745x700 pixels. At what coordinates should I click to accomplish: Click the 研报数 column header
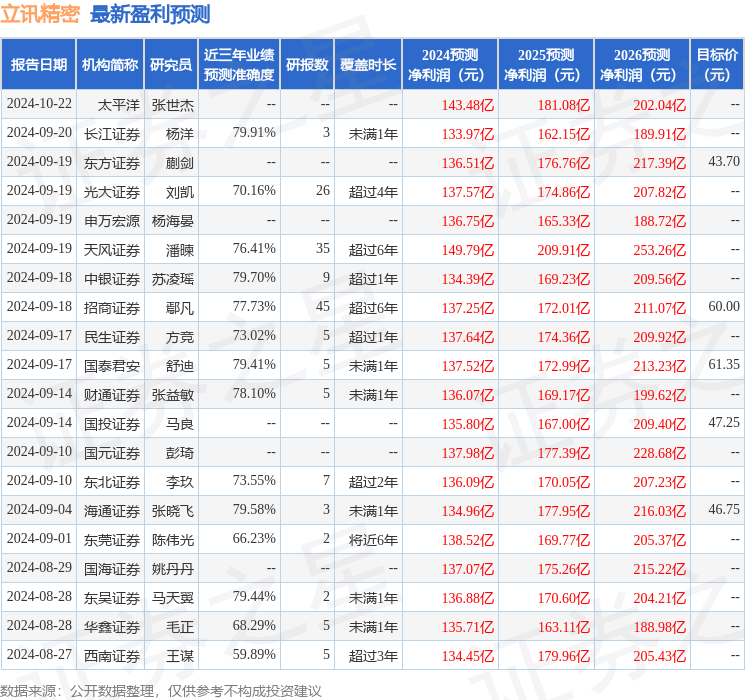click(307, 65)
